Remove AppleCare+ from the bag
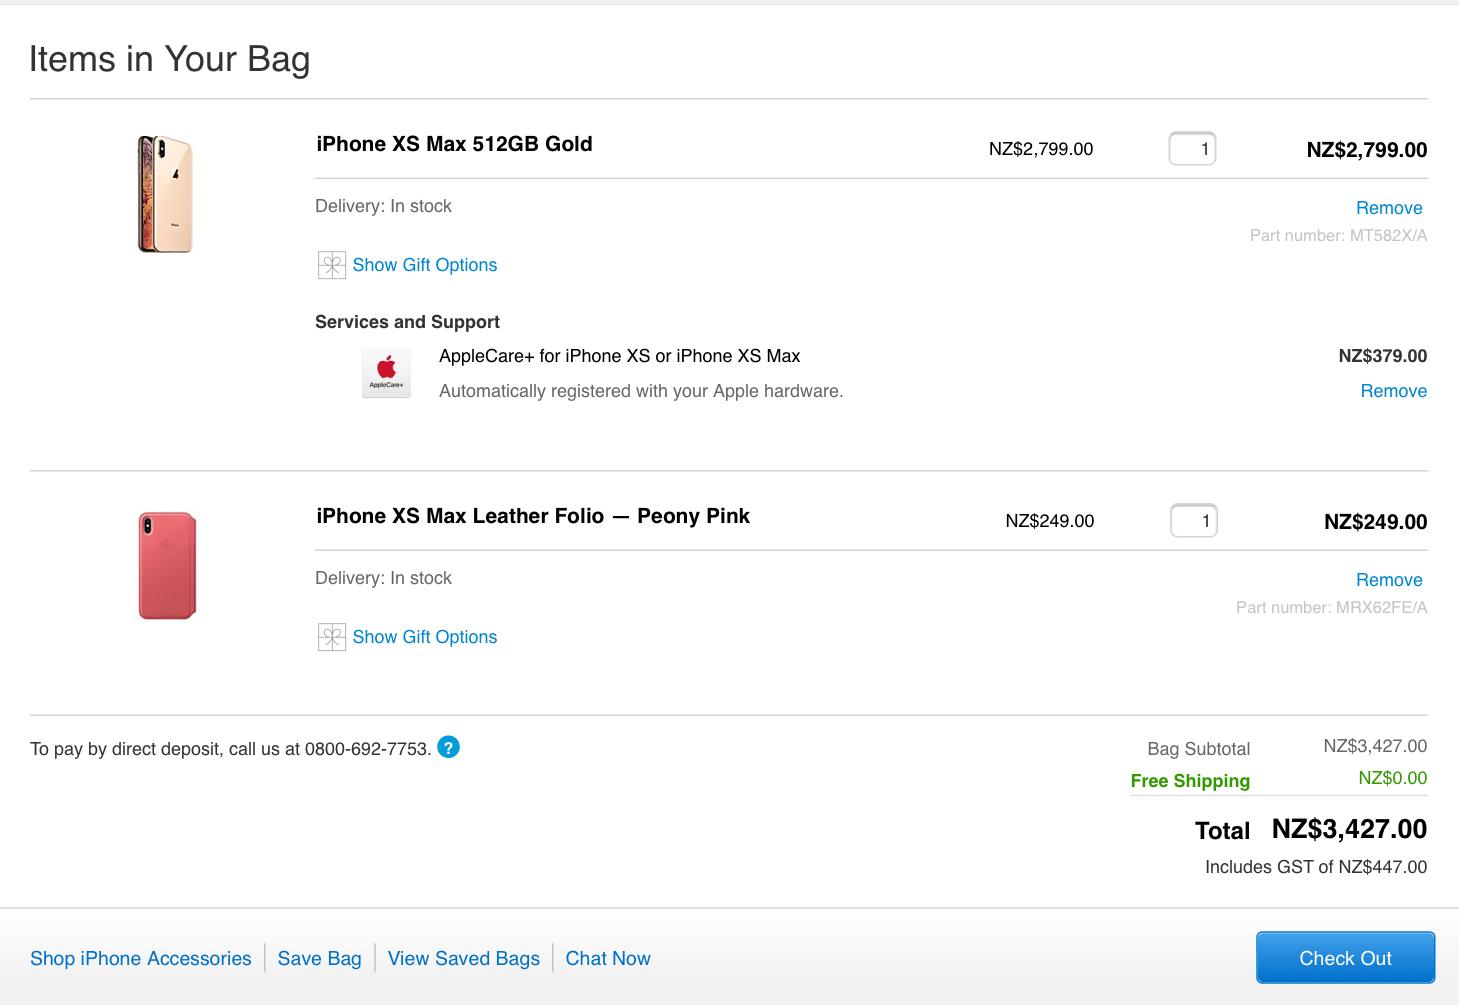1459x1005 pixels. (x=1393, y=391)
